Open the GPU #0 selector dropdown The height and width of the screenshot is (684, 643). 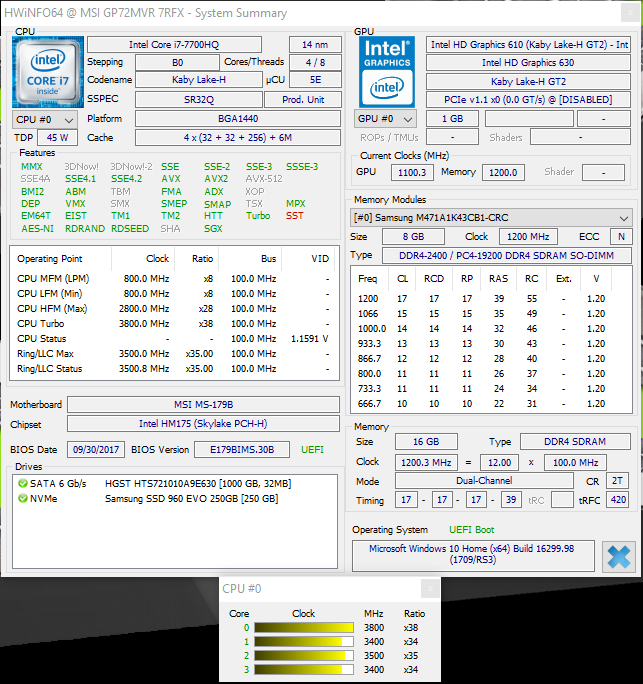385,119
